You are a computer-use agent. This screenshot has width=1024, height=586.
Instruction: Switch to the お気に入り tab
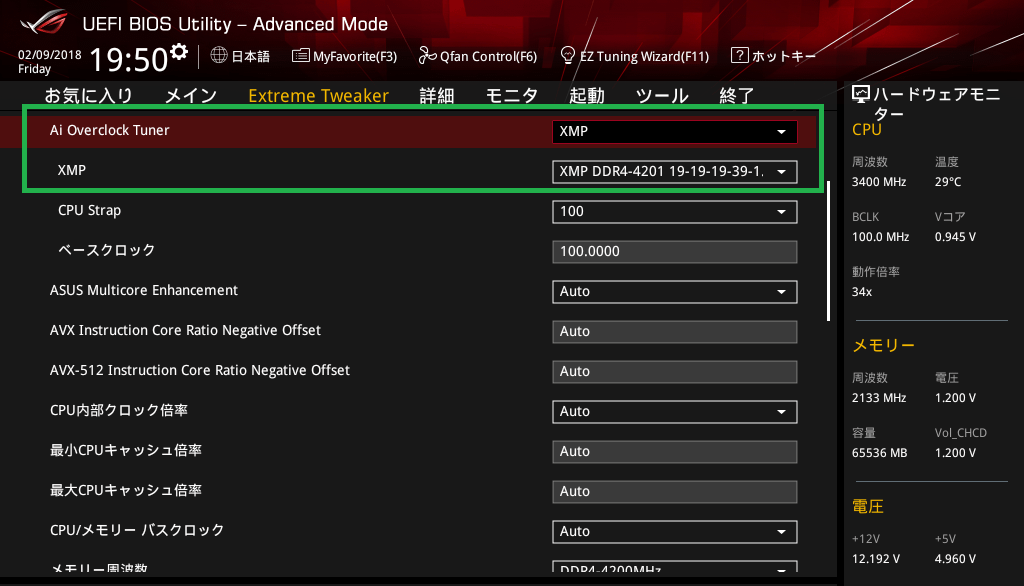[x=89, y=95]
